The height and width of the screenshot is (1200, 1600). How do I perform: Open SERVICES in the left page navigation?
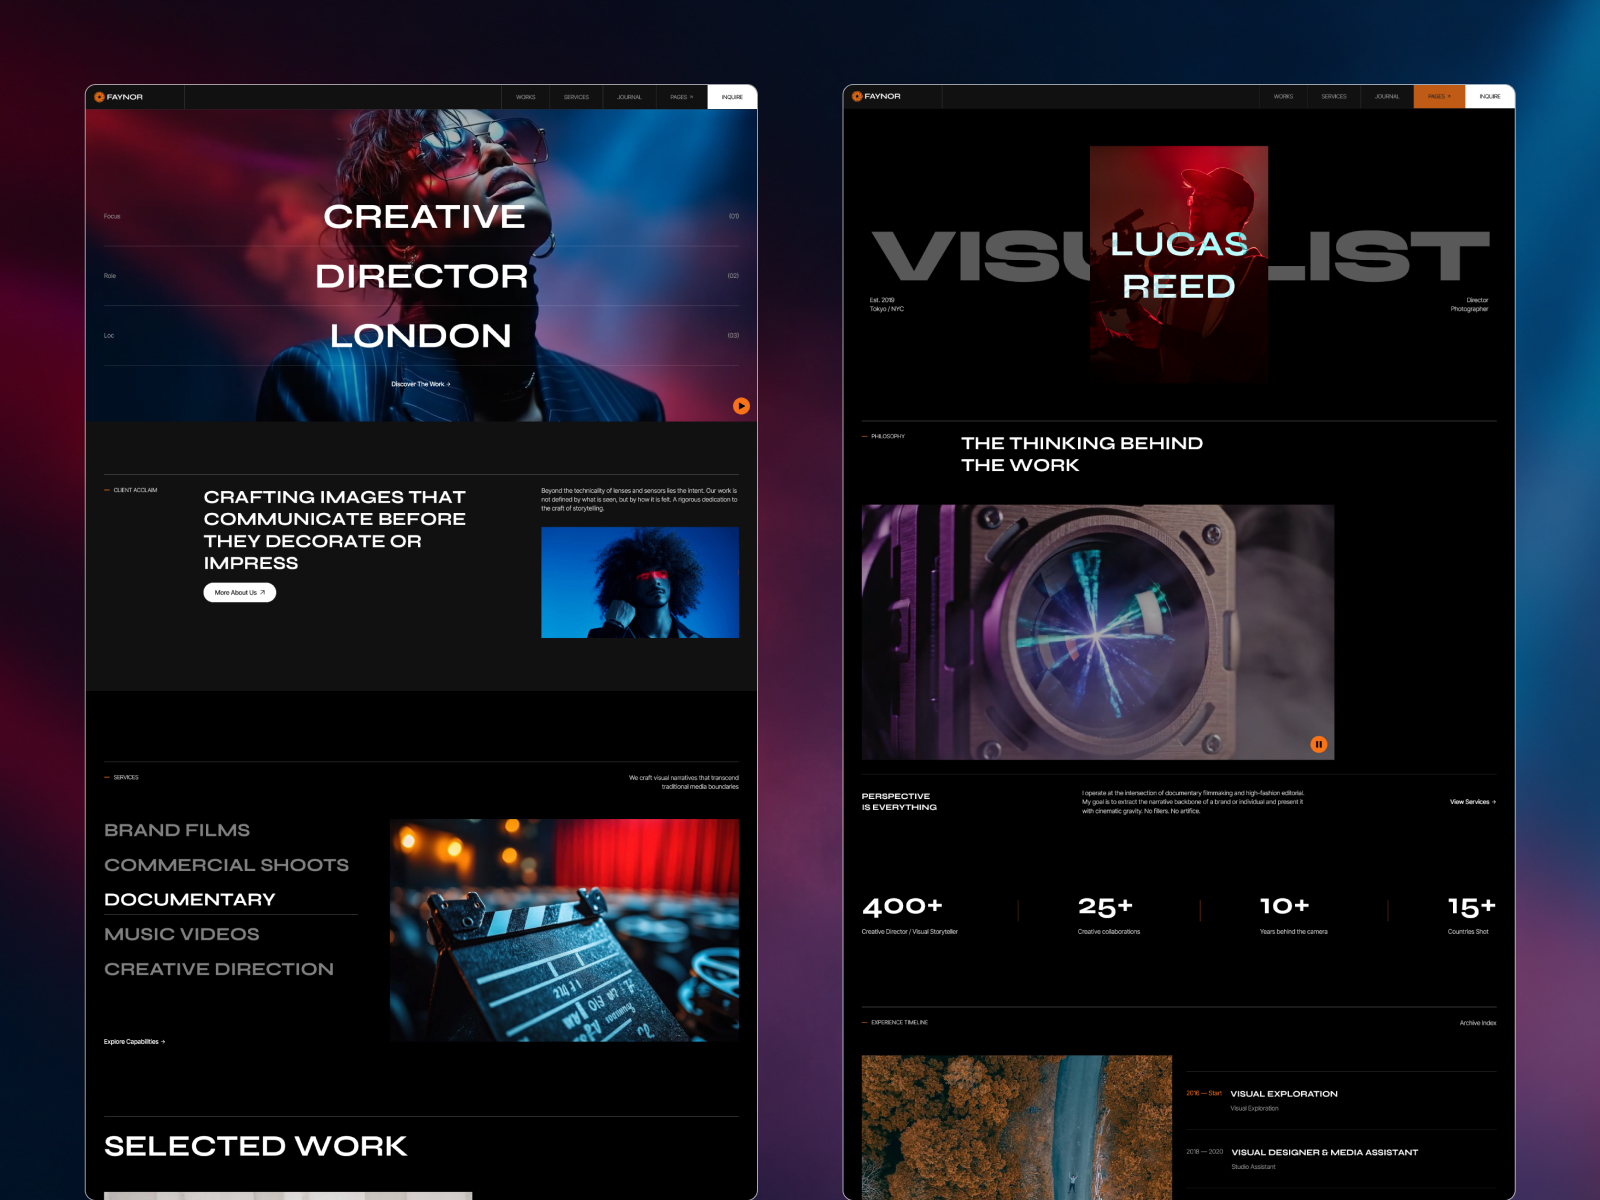click(x=576, y=97)
